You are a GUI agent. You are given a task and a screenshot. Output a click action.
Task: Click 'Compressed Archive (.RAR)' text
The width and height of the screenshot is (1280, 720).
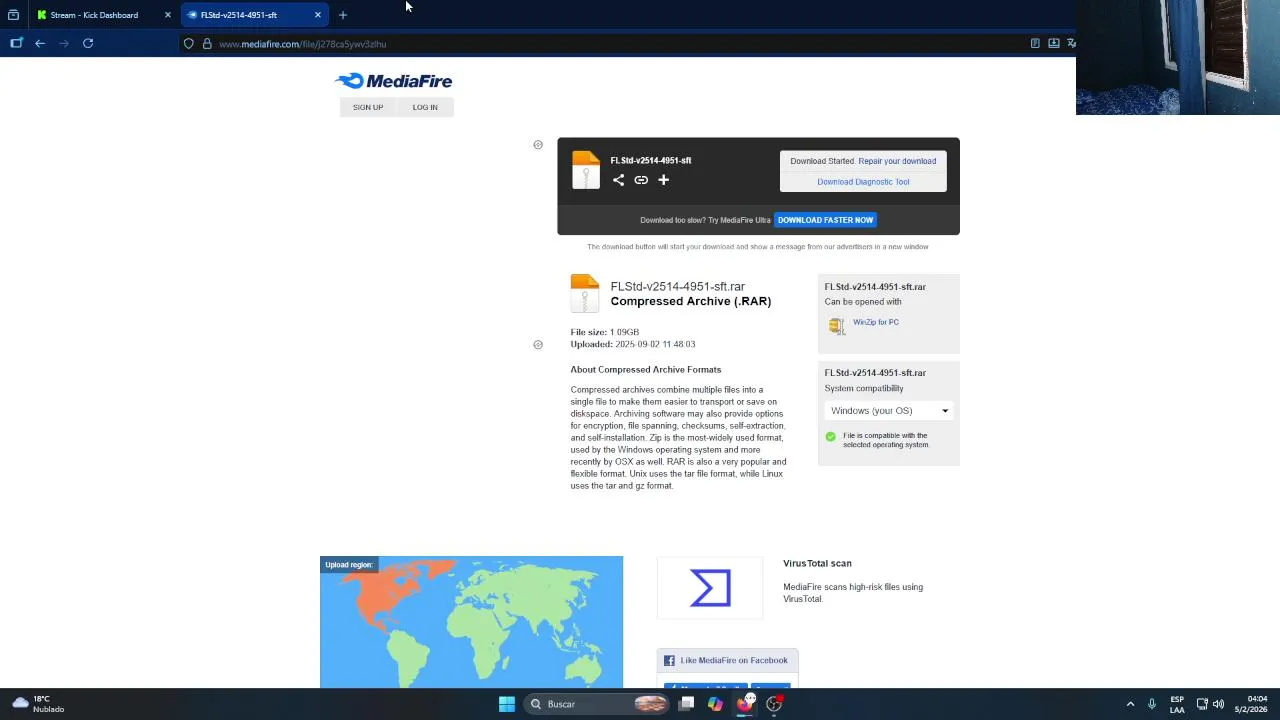(x=691, y=301)
